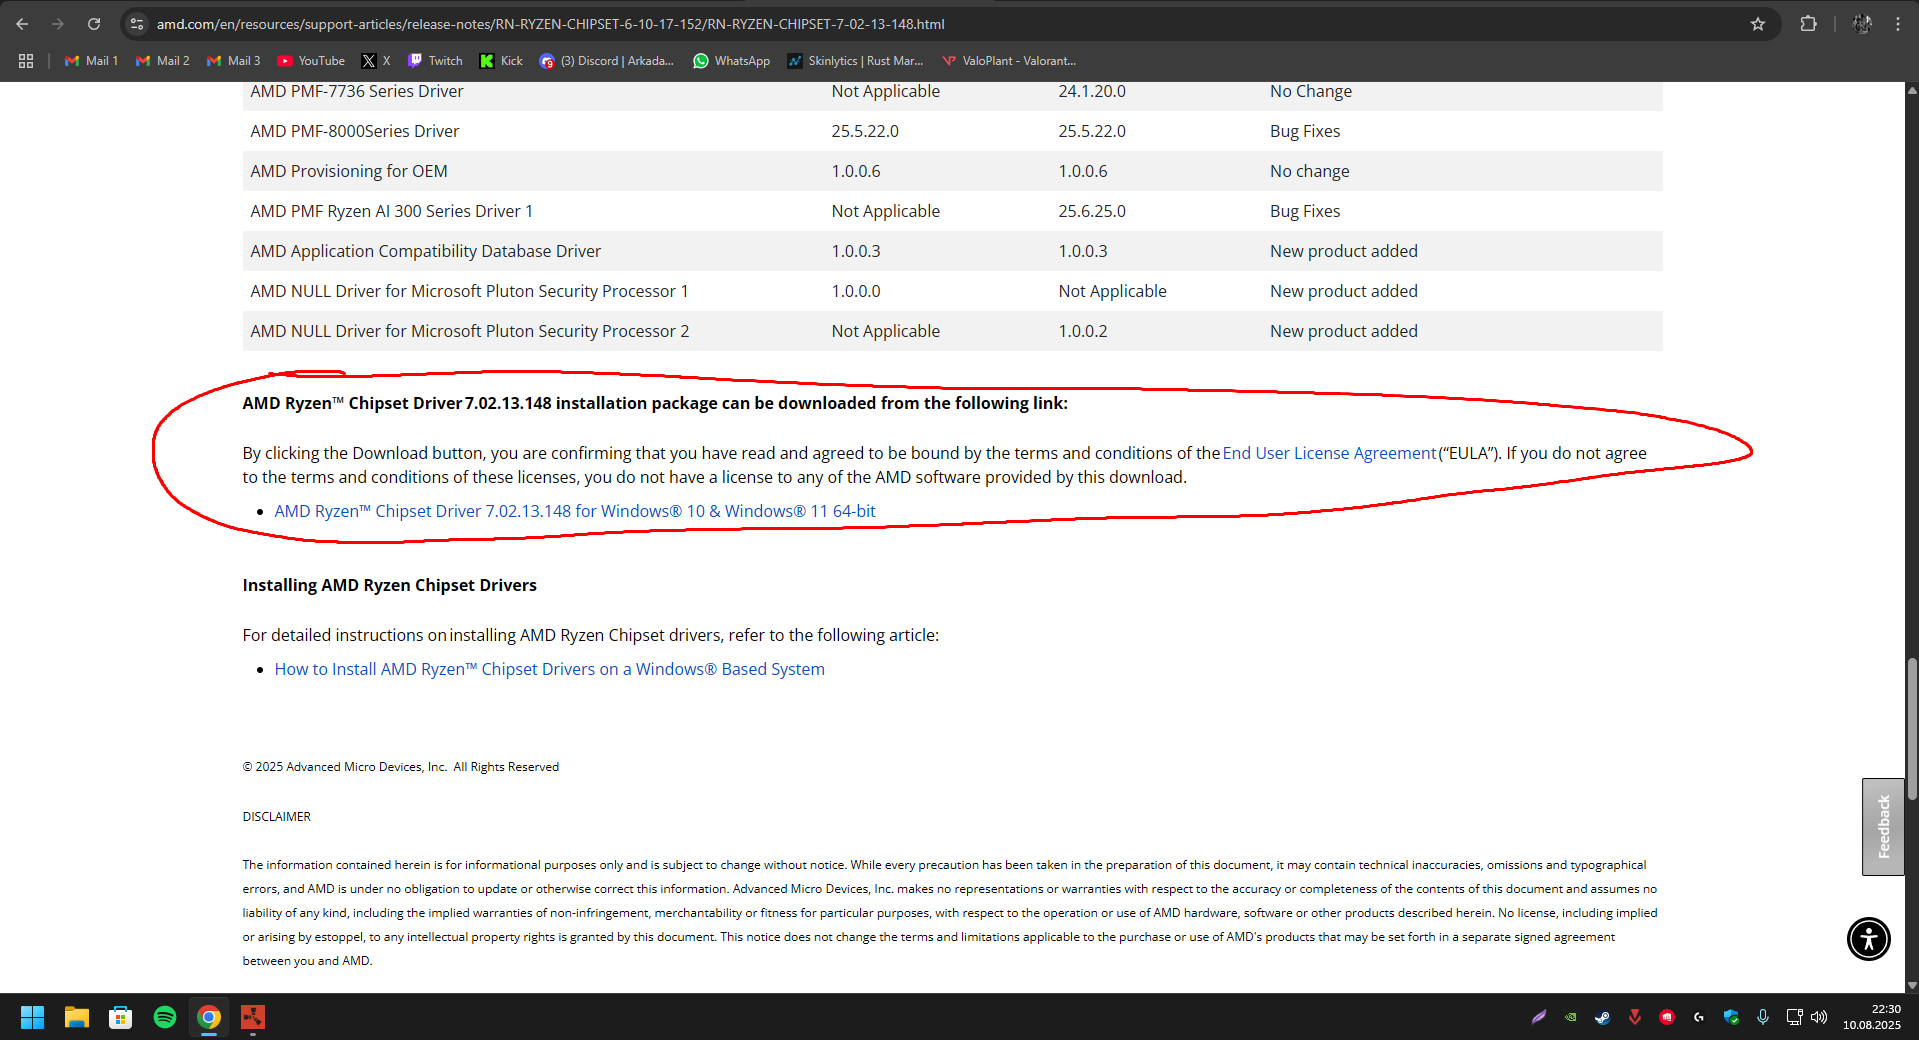Open How to Install Chipset Drivers article
The width and height of the screenshot is (1919, 1040).
coord(550,669)
